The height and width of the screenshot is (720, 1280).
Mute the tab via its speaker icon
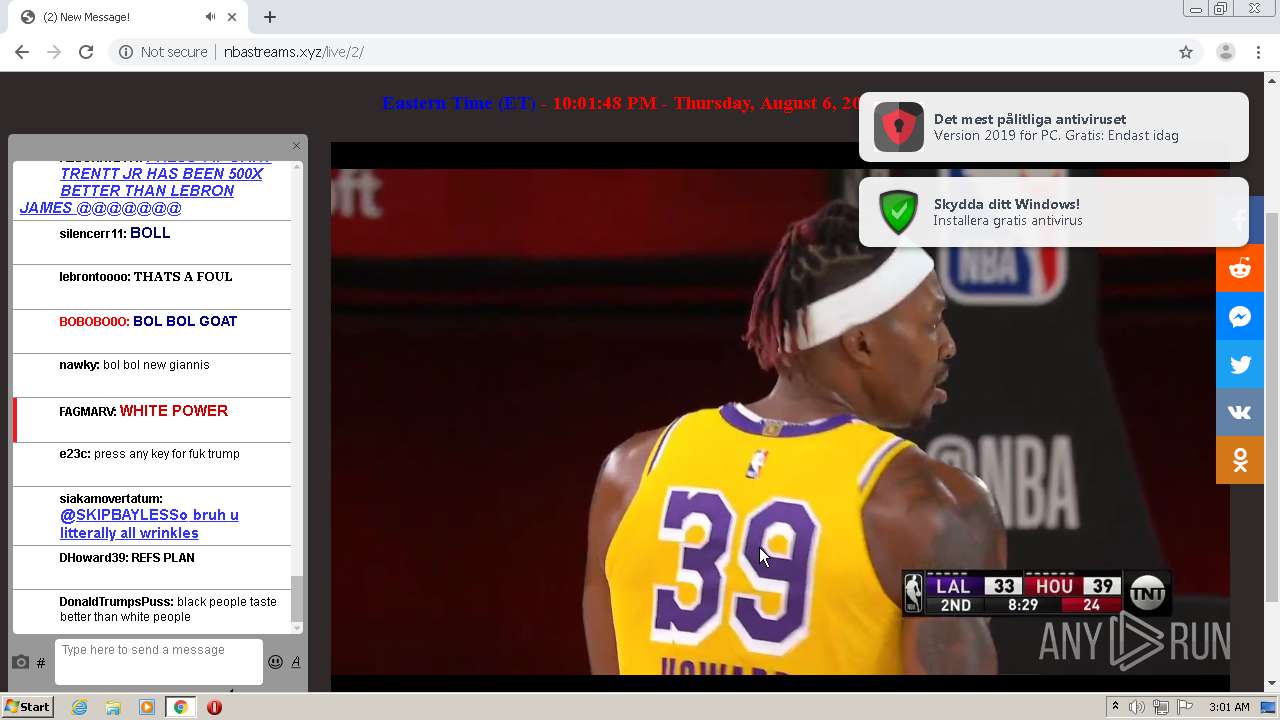tap(210, 17)
